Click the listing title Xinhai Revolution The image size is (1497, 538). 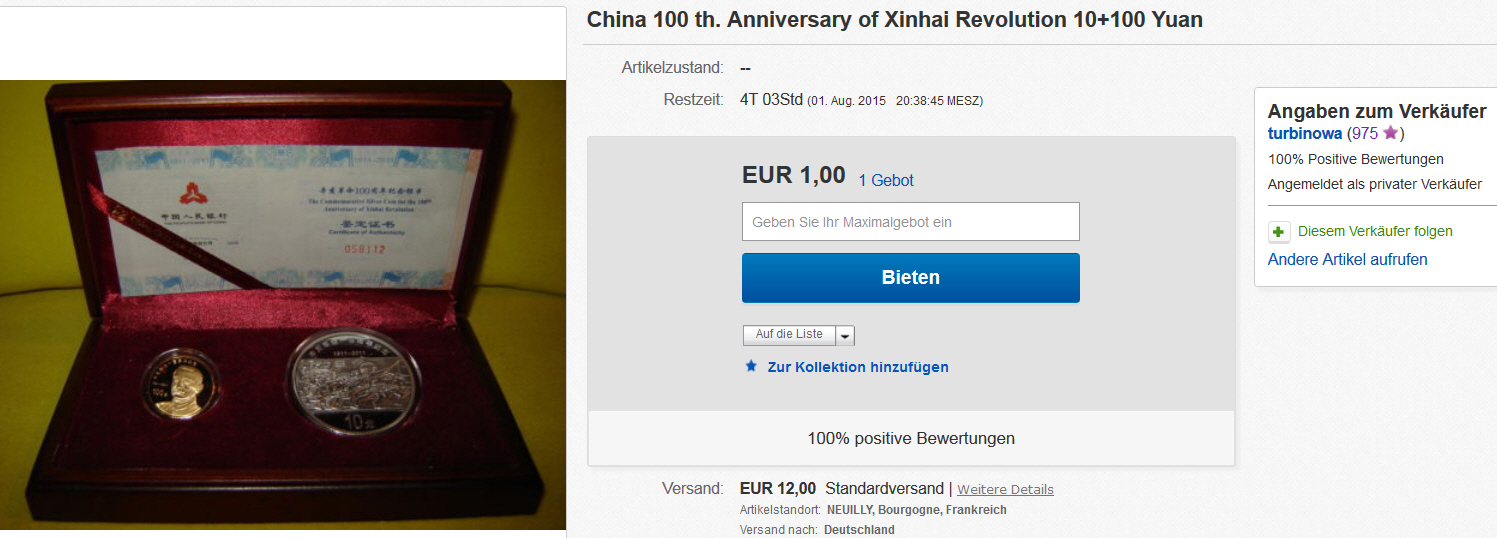(x=894, y=20)
